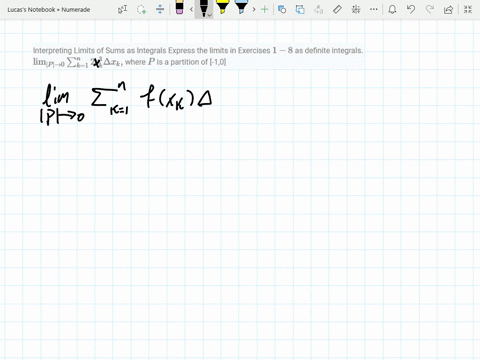Open notifications bell
The width and height of the screenshot is (480, 360).
pyautogui.click(x=392, y=9)
